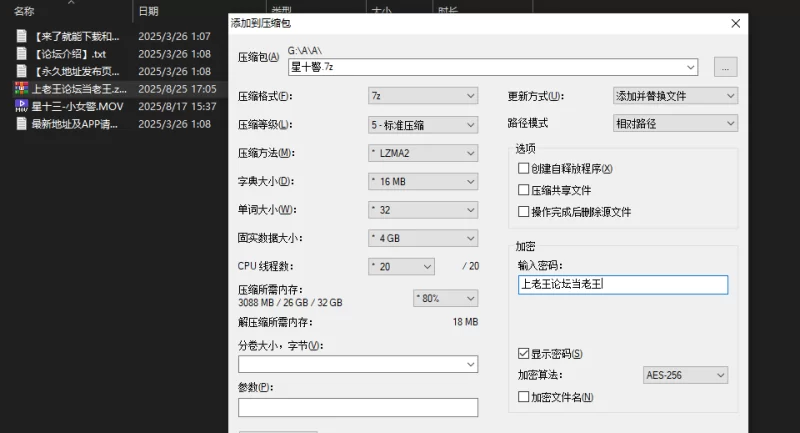Click the G:\A\A\ path text
Viewport: 800px width, 433px height.
[305, 50]
